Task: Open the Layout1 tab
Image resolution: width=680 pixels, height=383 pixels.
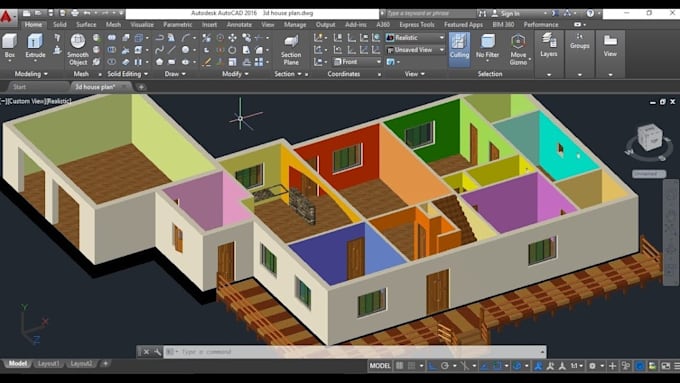Action: (48, 363)
